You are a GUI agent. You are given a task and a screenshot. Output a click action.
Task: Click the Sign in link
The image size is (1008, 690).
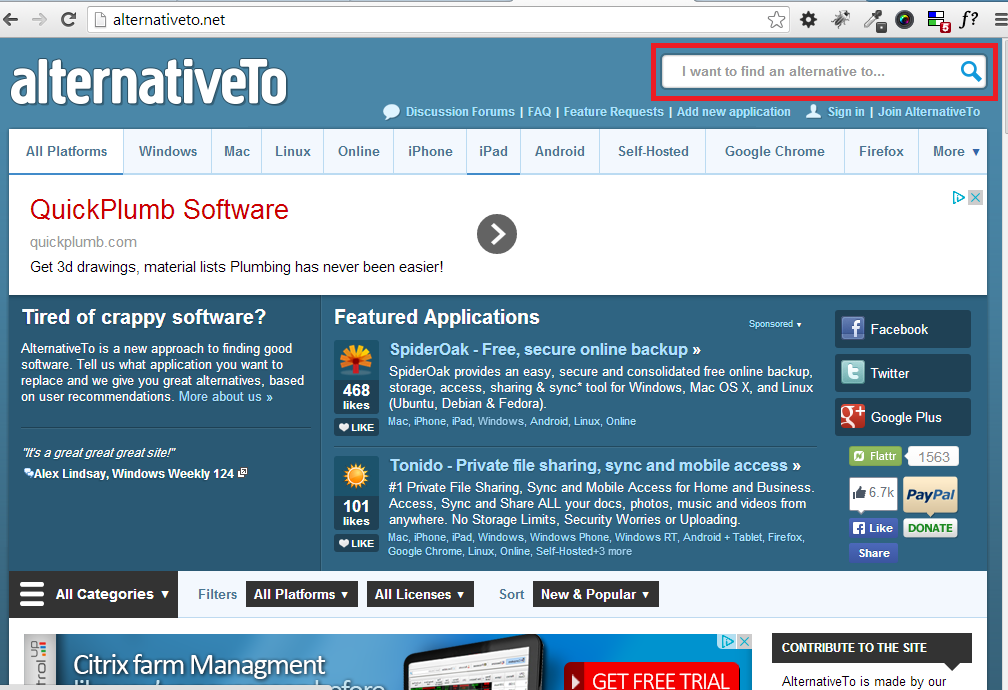click(846, 112)
